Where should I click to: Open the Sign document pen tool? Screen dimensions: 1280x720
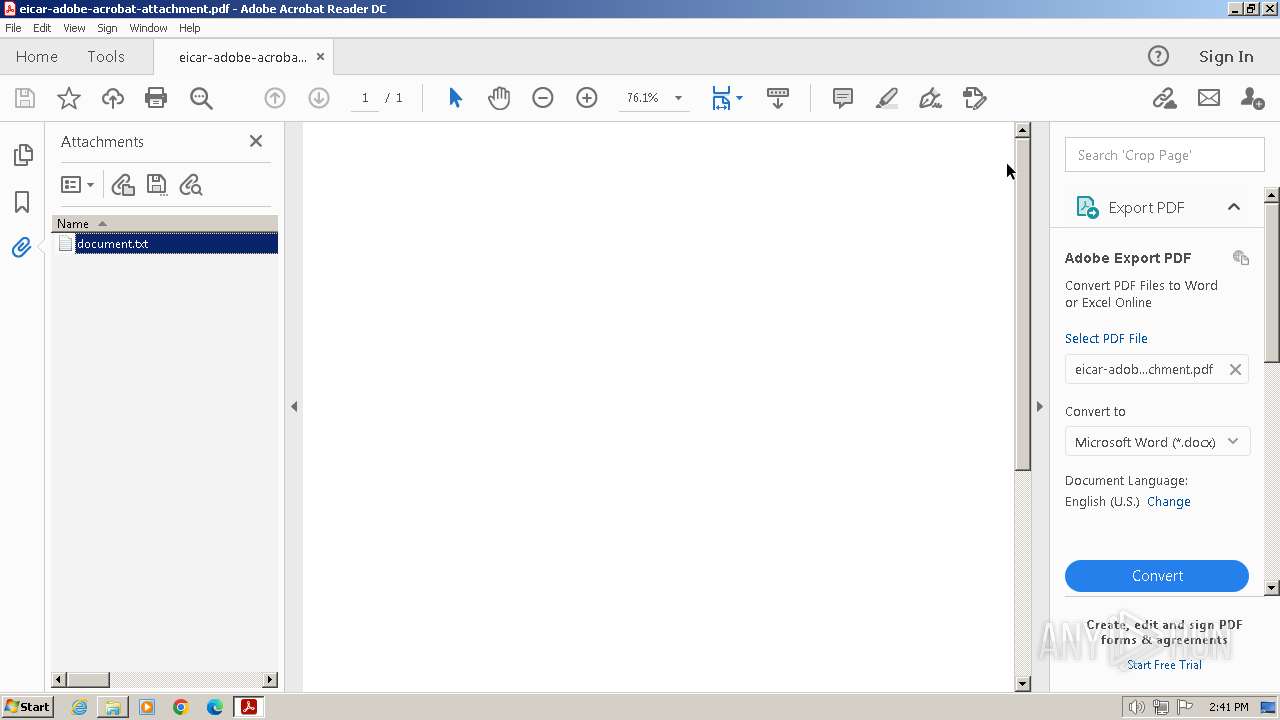point(931,98)
